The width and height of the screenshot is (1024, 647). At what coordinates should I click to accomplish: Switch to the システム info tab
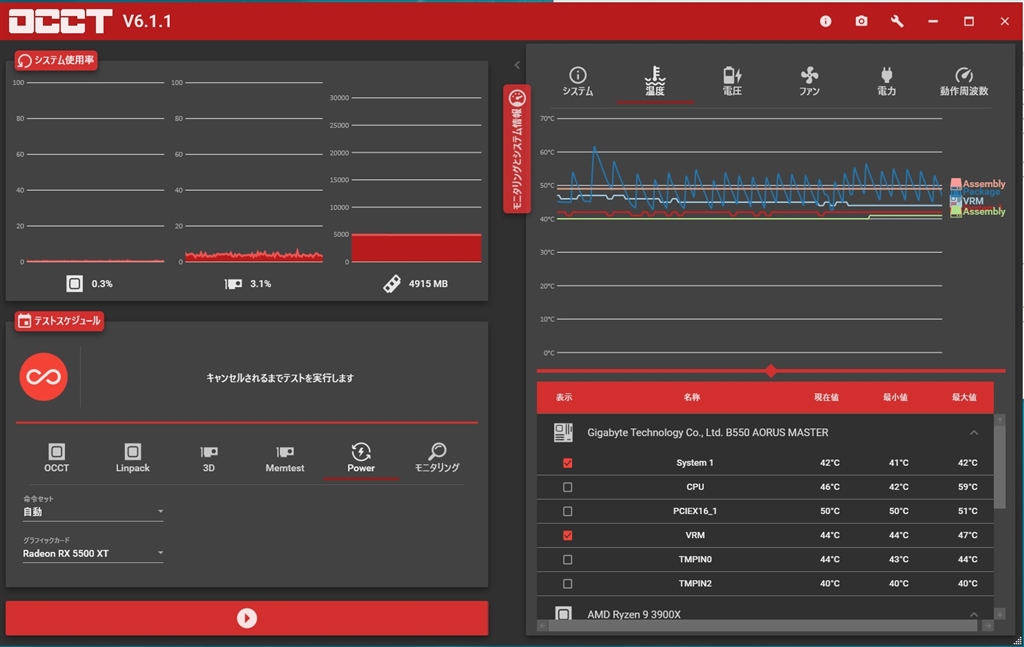point(577,82)
